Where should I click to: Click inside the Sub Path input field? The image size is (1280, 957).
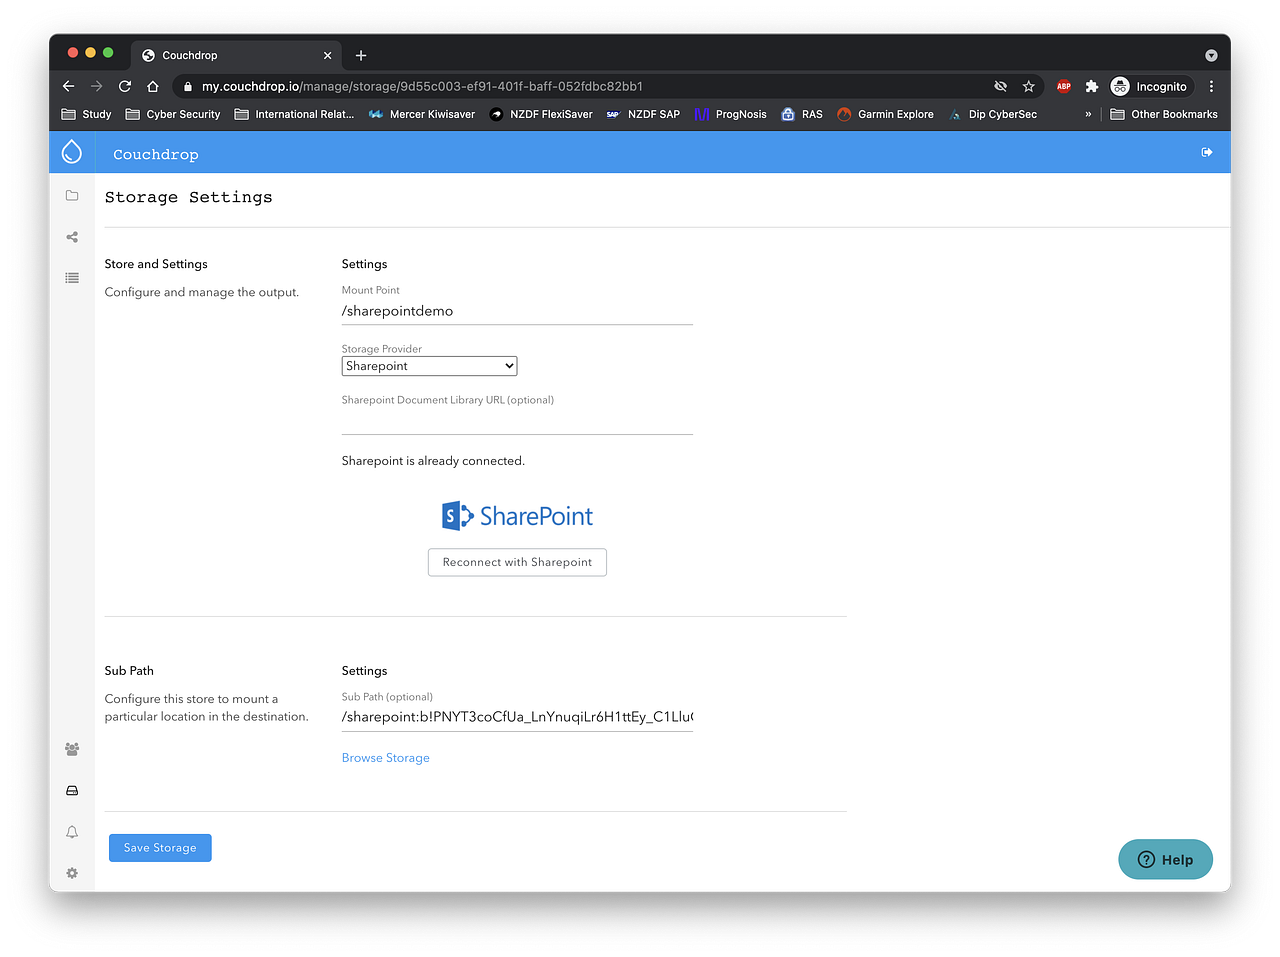pyautogui.click(x=516, y=716)
